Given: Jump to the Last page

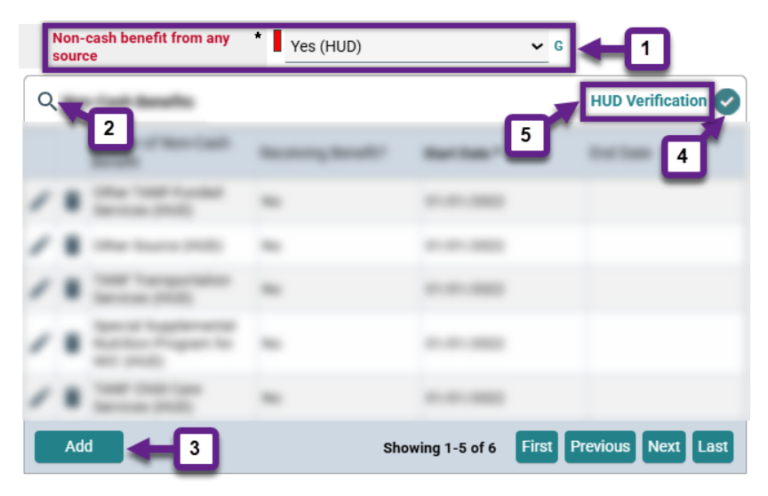Looking at the screenshot, I should (x=713, y=447).
